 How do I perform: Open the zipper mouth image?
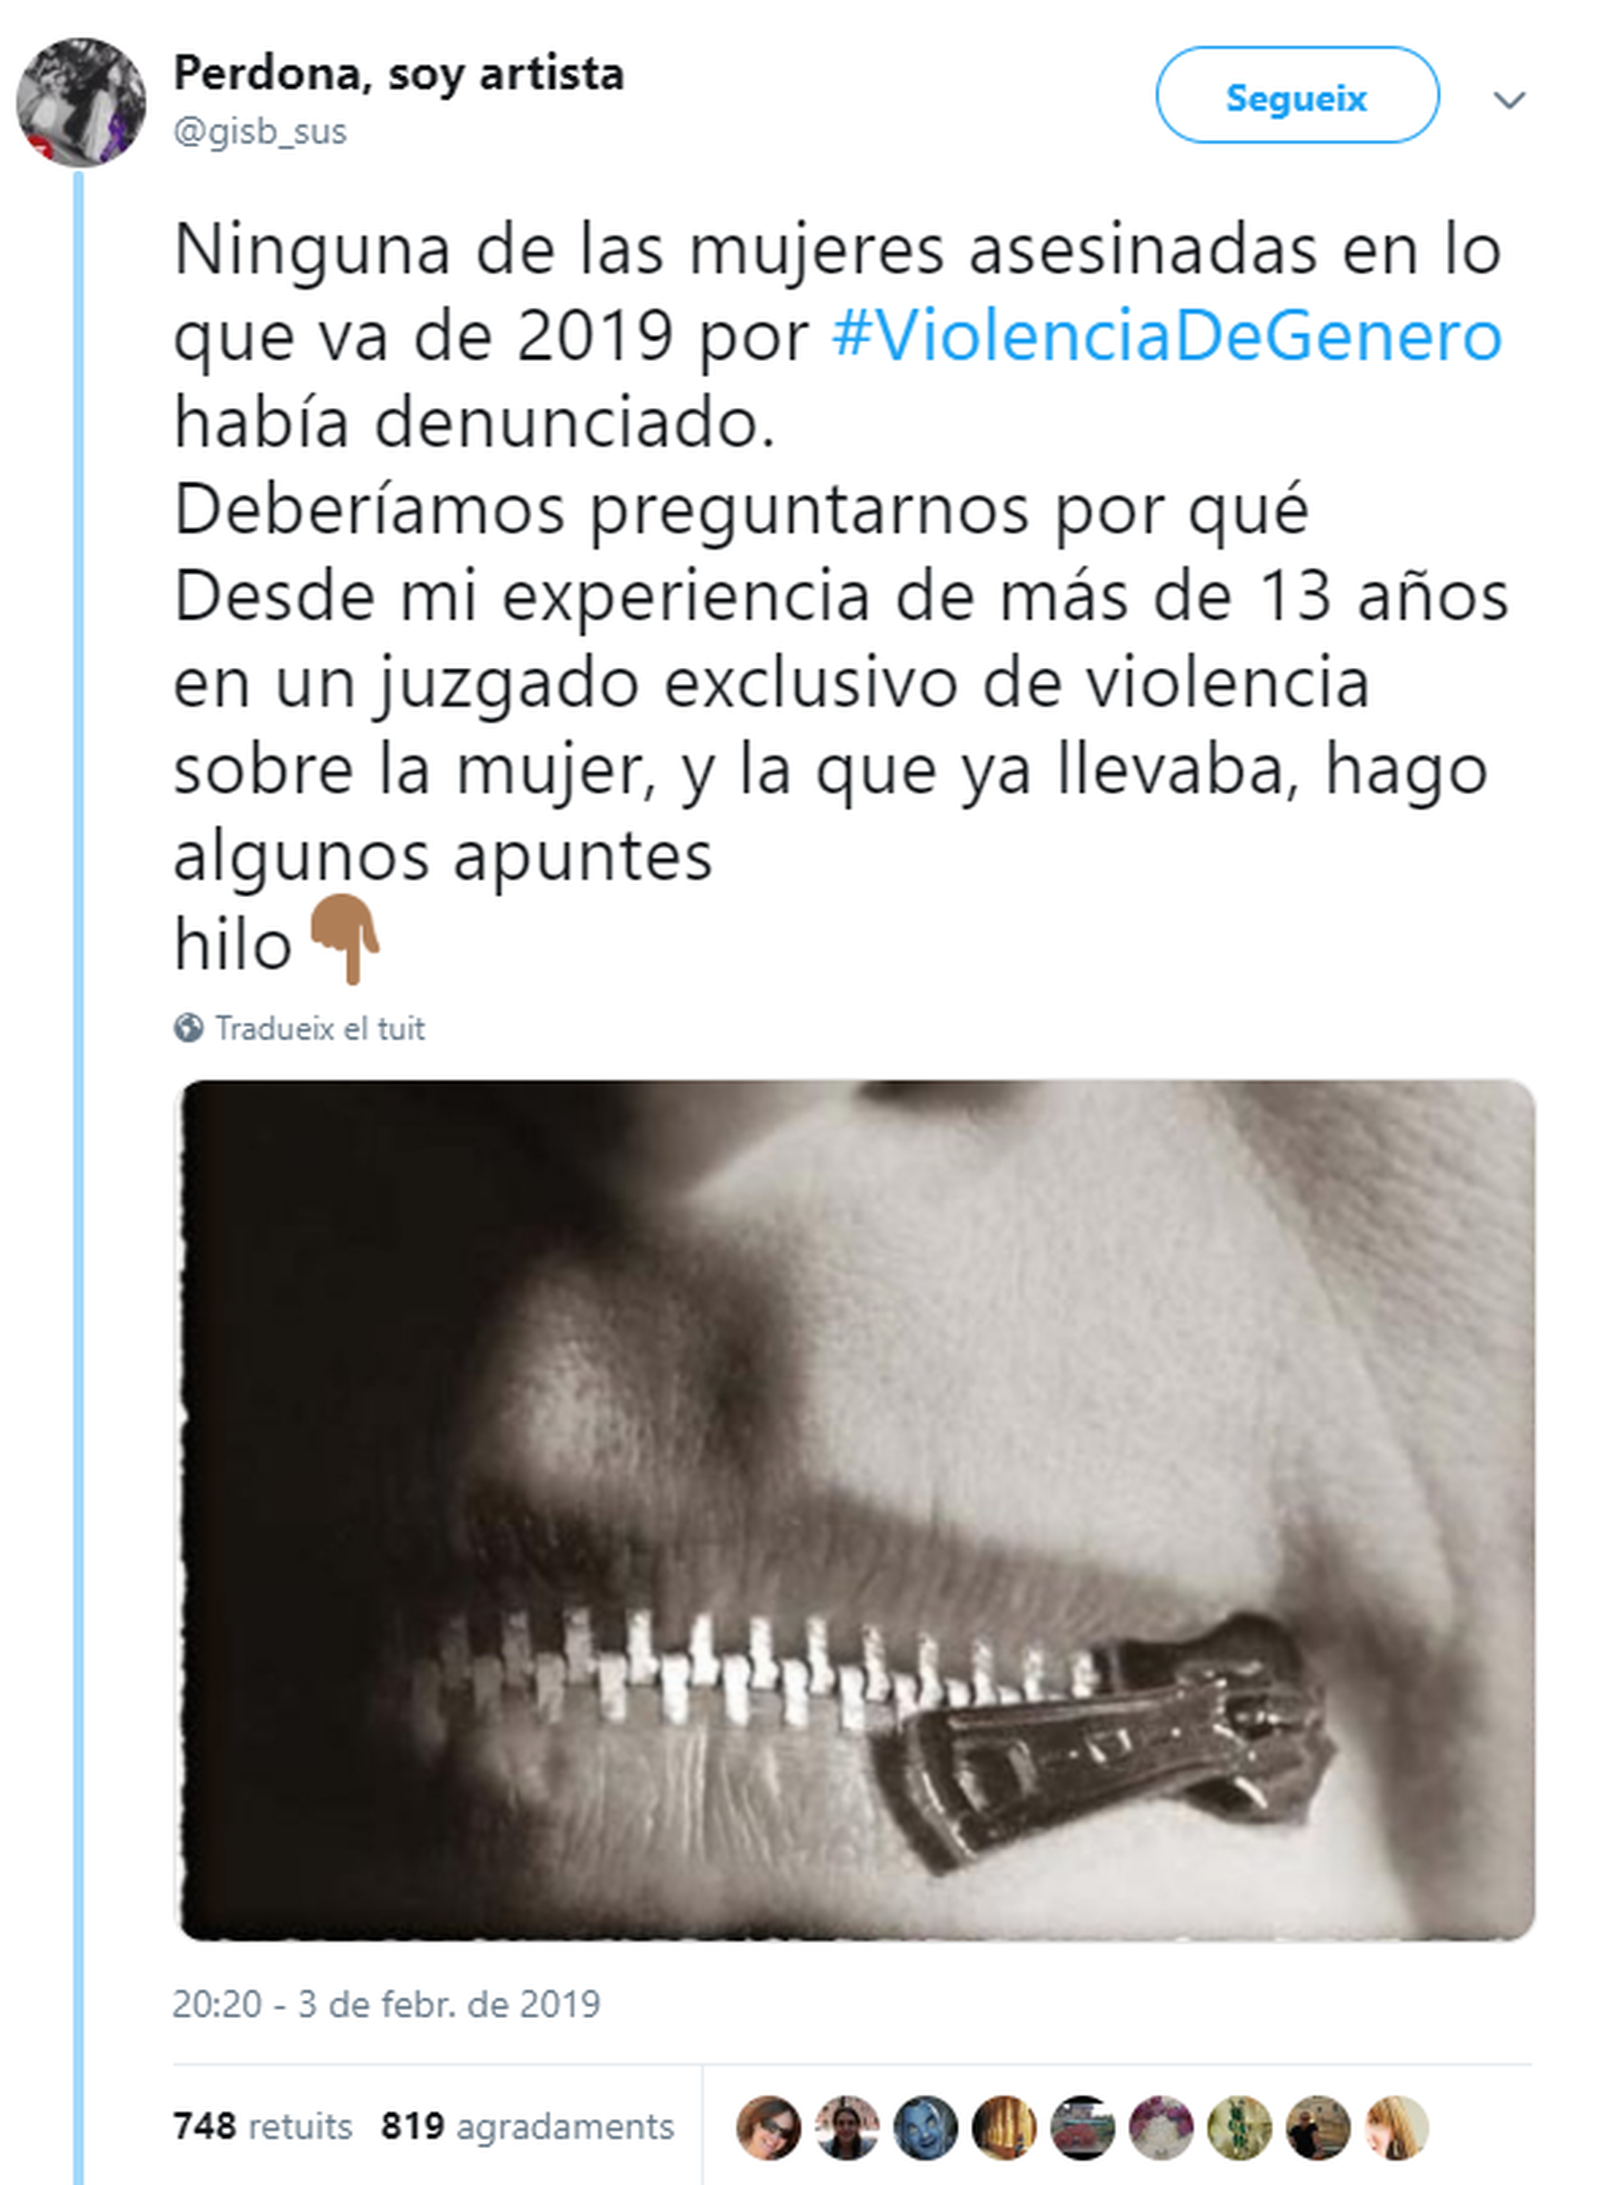click(856, 1511)
